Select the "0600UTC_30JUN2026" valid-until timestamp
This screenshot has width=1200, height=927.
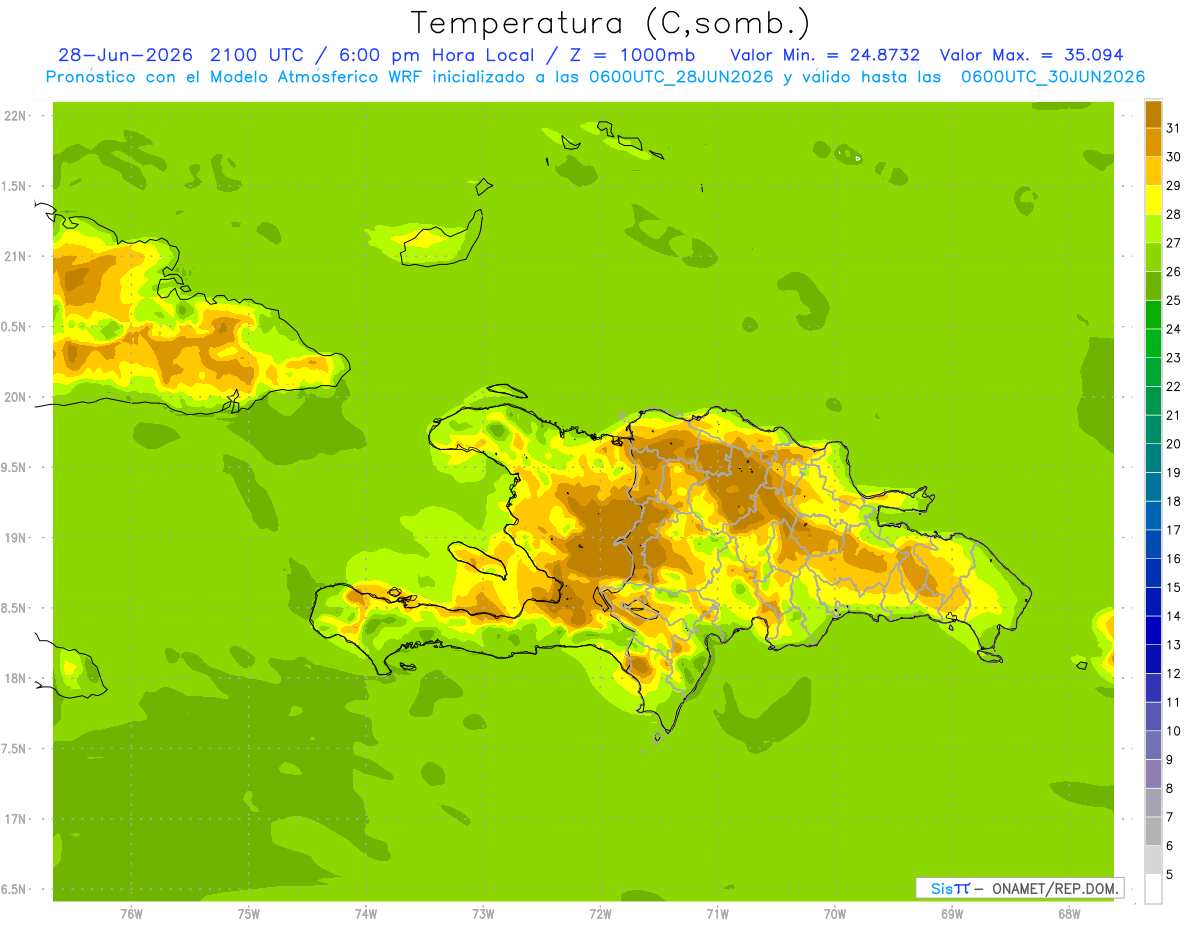coord(1053,77)
